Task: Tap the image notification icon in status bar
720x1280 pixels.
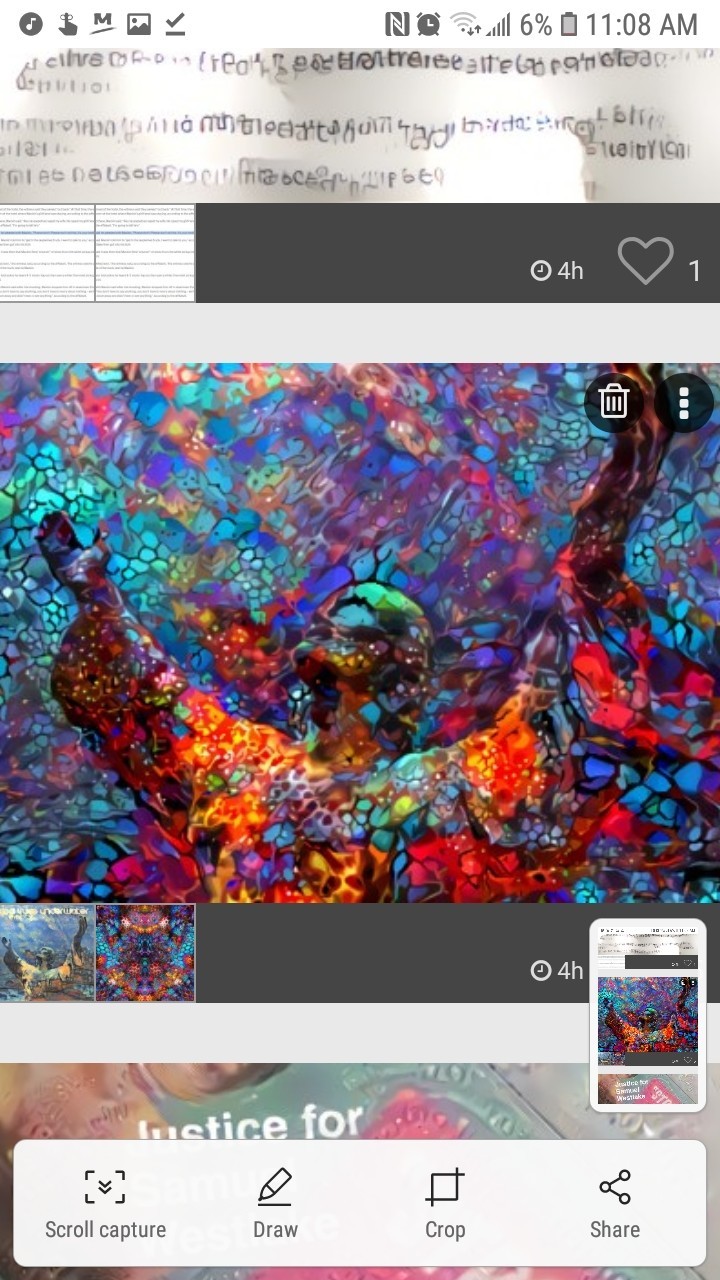Action: tap(139, 24)
